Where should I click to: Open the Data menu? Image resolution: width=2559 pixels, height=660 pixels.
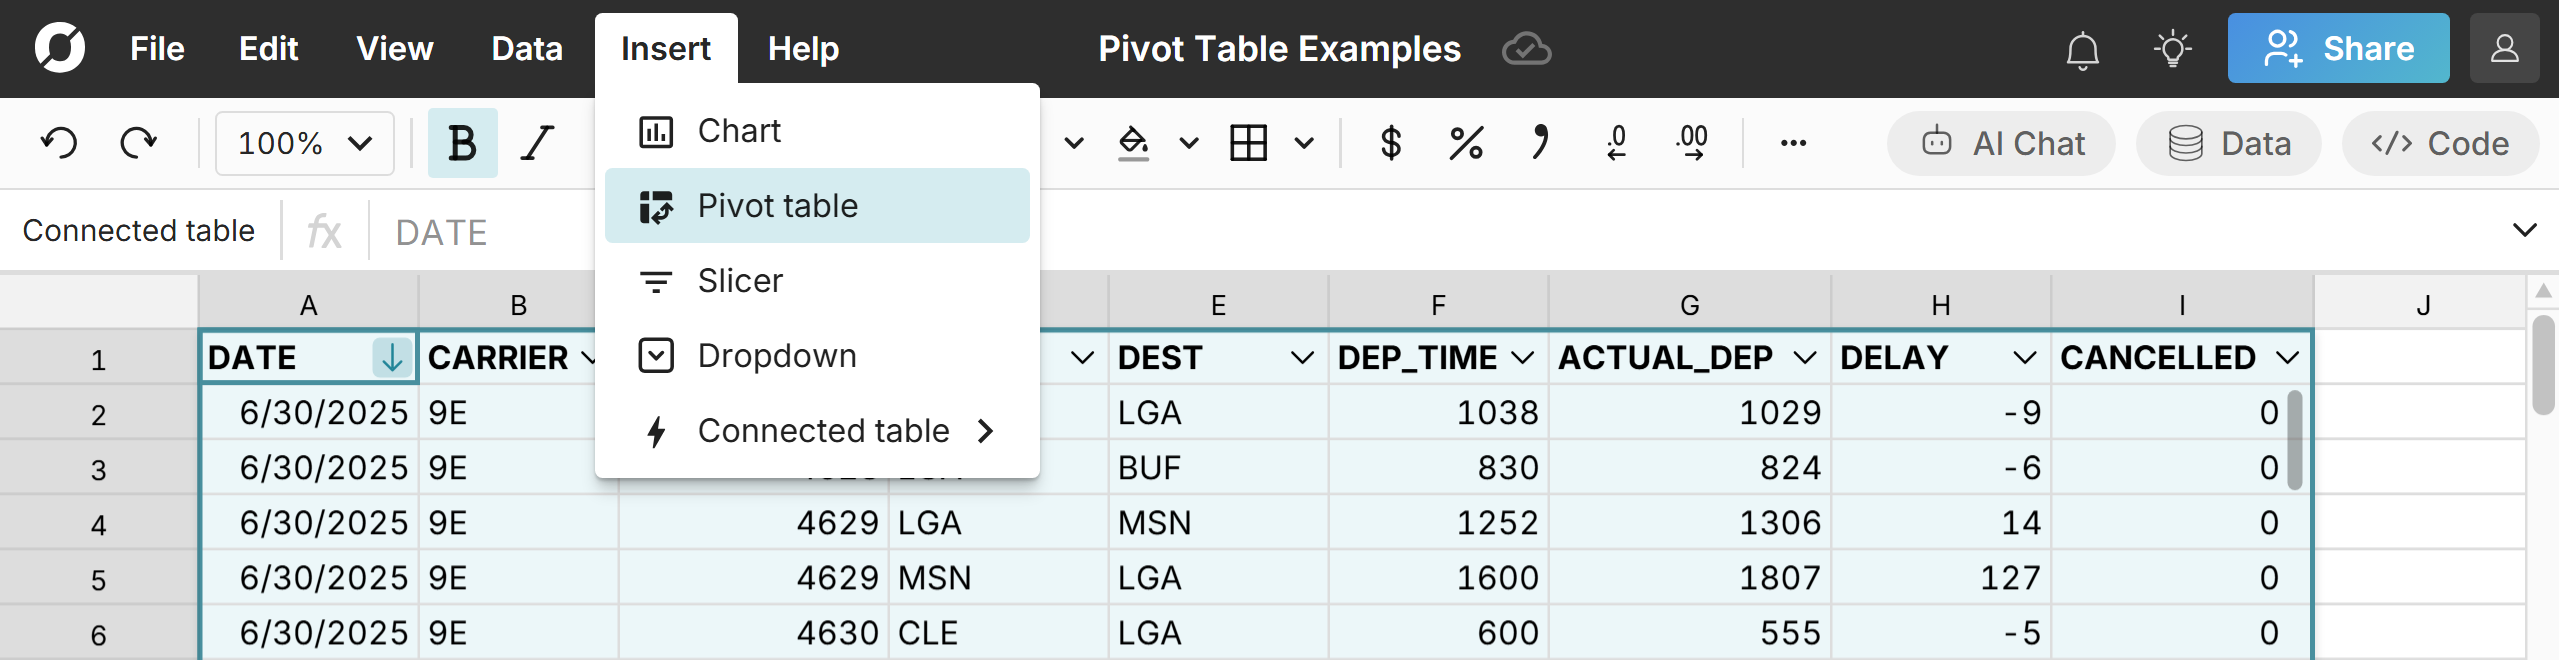coord(527,49)
